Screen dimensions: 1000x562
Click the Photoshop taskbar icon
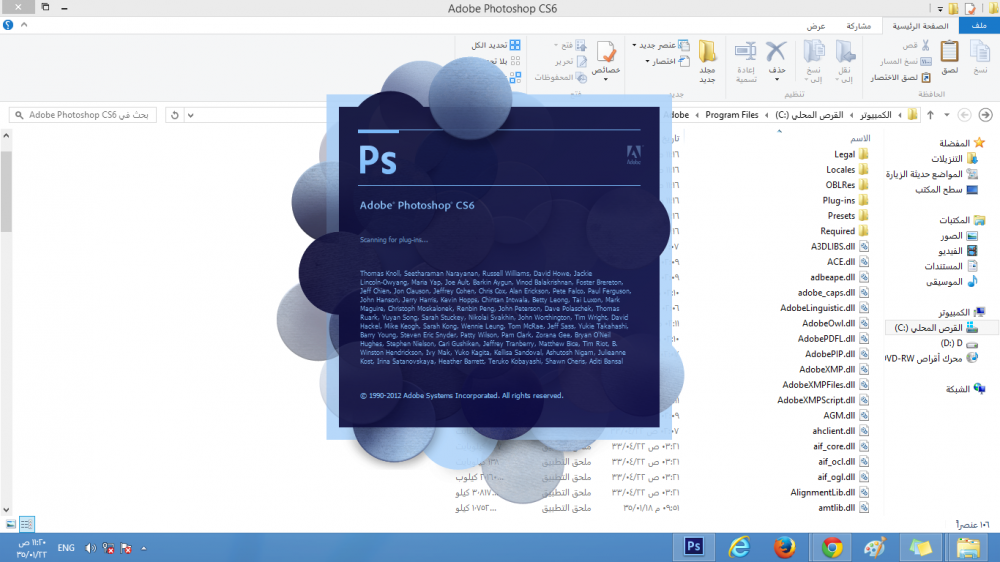pos(693,546)
